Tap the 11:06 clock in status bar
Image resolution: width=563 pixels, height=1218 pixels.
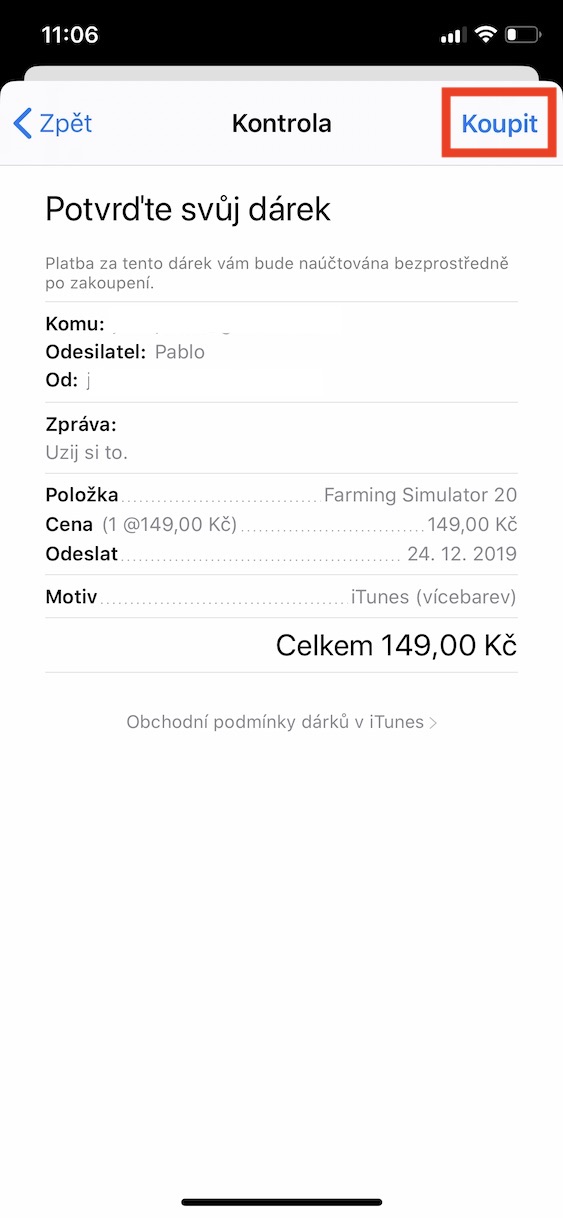click(x=70, y=34)
